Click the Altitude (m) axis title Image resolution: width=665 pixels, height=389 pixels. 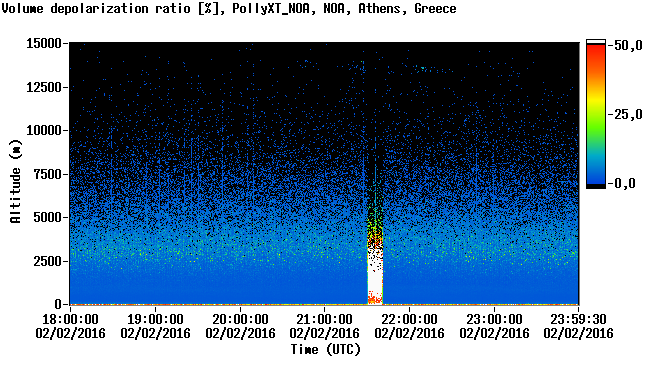[16, 181]
